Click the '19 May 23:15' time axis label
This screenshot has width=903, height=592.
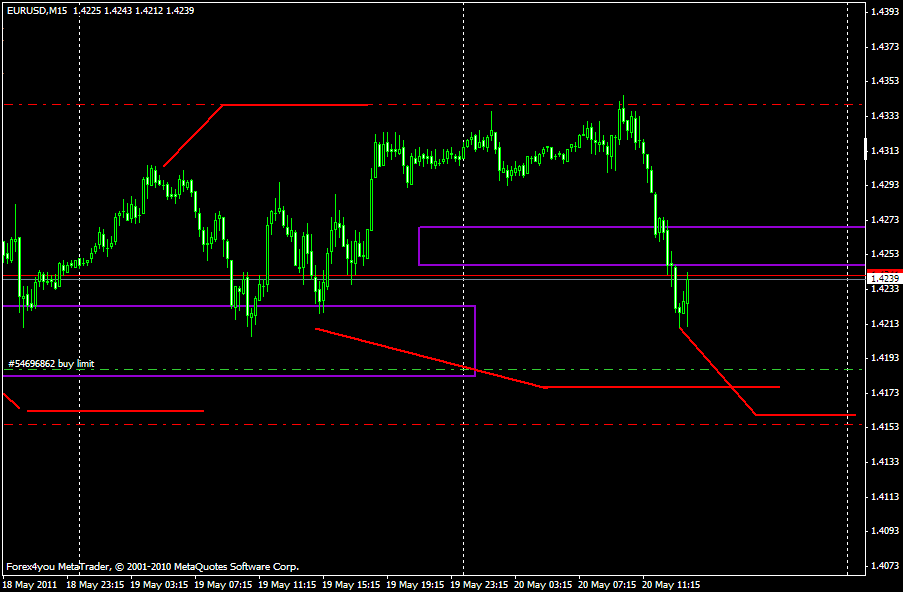479,585
